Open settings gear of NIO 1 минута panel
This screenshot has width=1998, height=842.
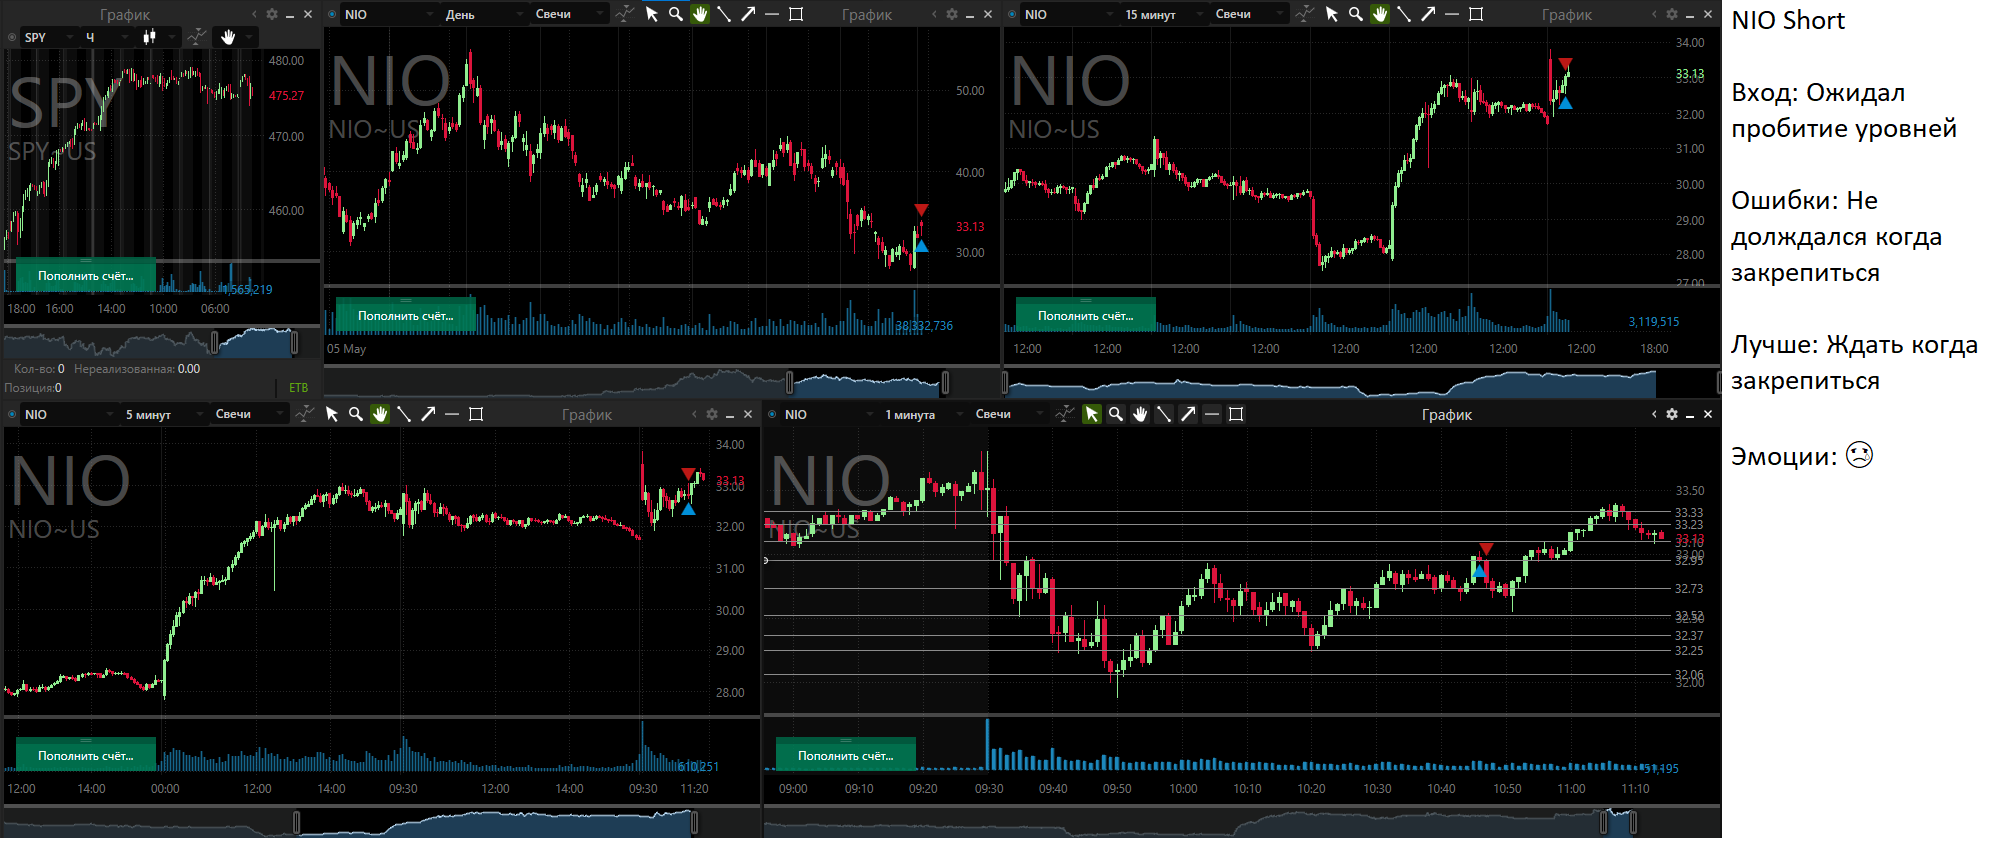1672,414
